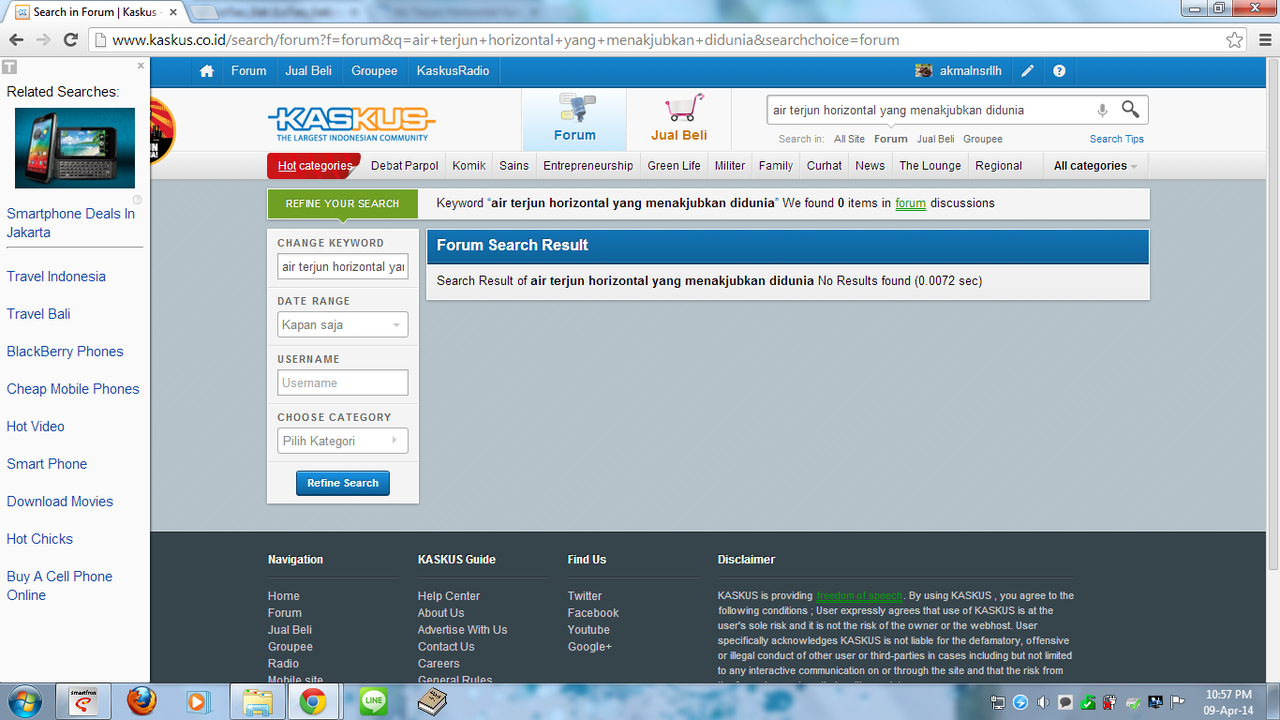Launch Firefox from the taskbar
Viewport: 1280px width, 720px height.
(142, 702)
